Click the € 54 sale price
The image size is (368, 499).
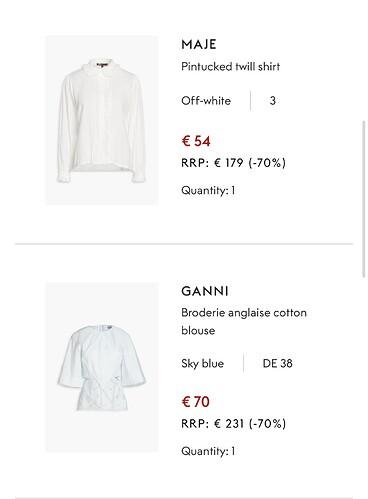[x=196, y=141]
